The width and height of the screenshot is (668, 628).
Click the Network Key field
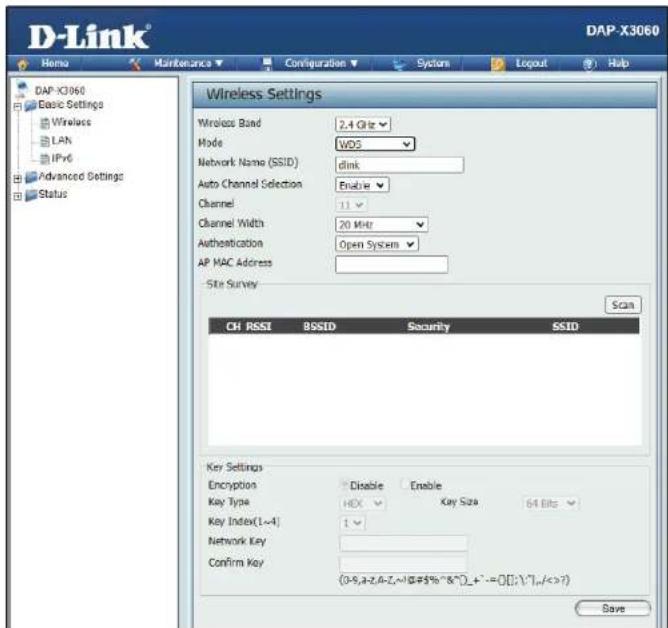403,543
